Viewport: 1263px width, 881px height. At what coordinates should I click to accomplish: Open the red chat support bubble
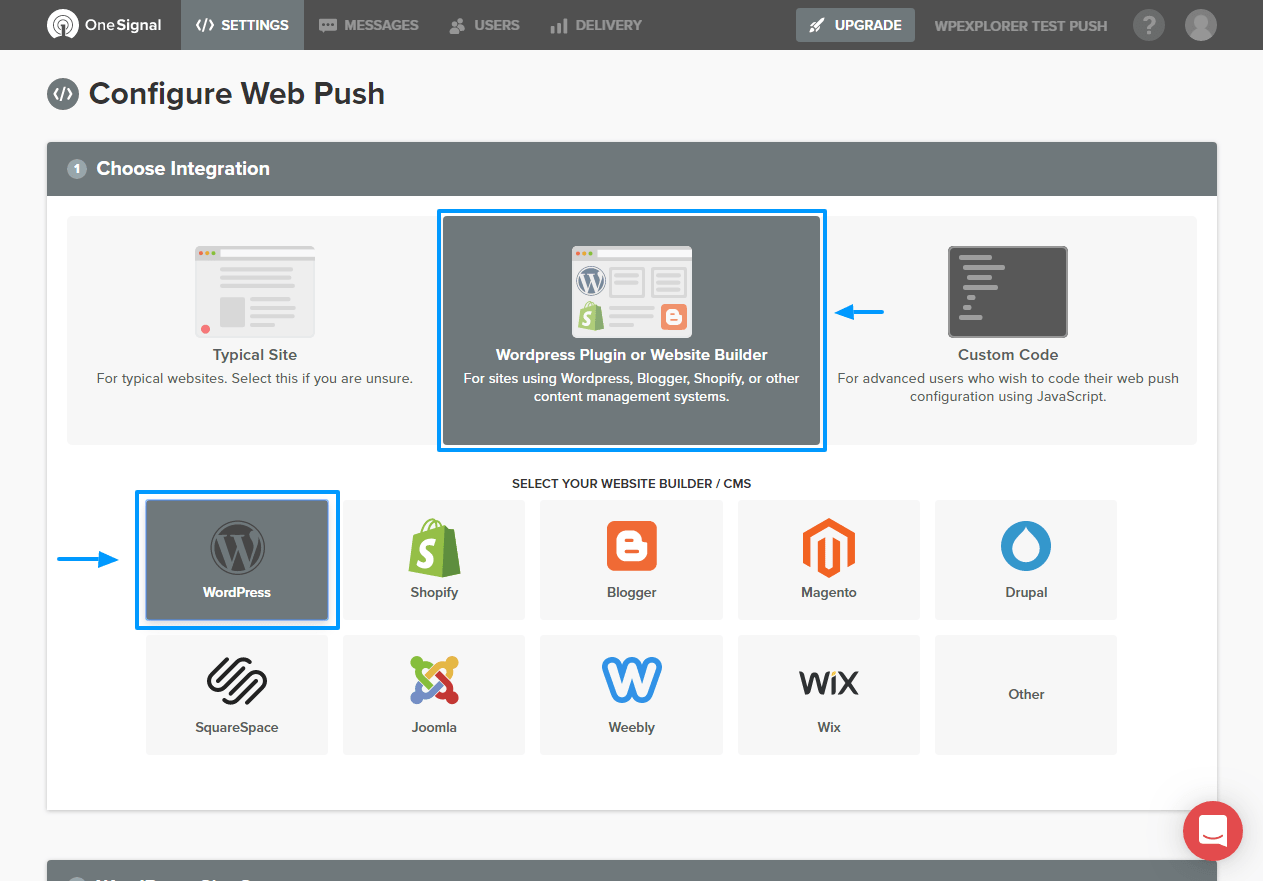click(1213, 830)
